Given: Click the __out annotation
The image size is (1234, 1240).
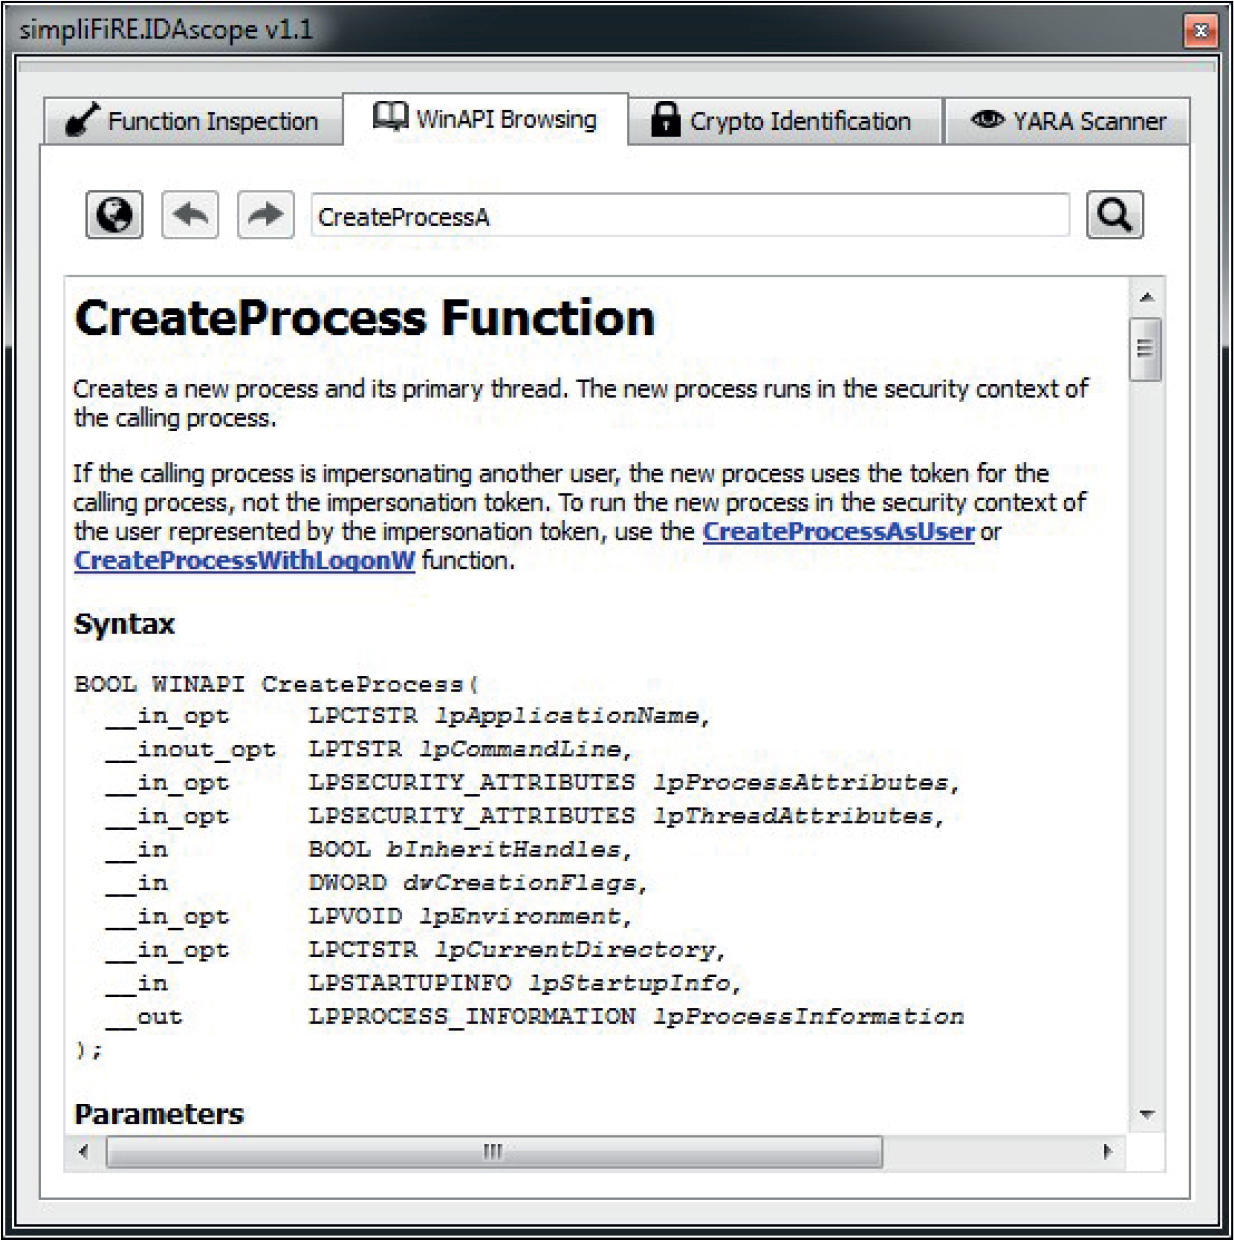Looking at the screenshot, I should tap(144, 1017).
